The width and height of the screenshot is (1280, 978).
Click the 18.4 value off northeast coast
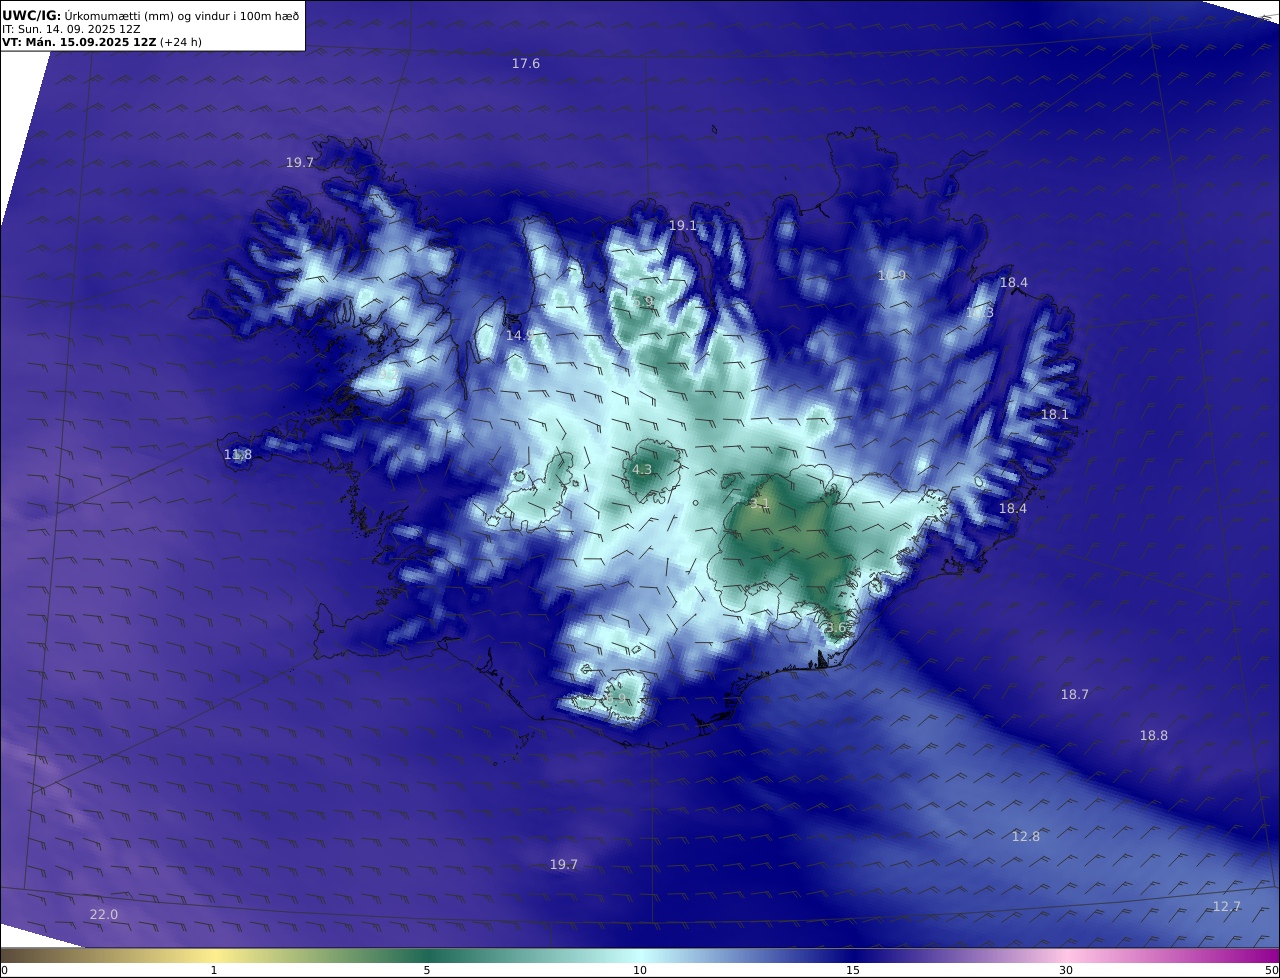1014,283
